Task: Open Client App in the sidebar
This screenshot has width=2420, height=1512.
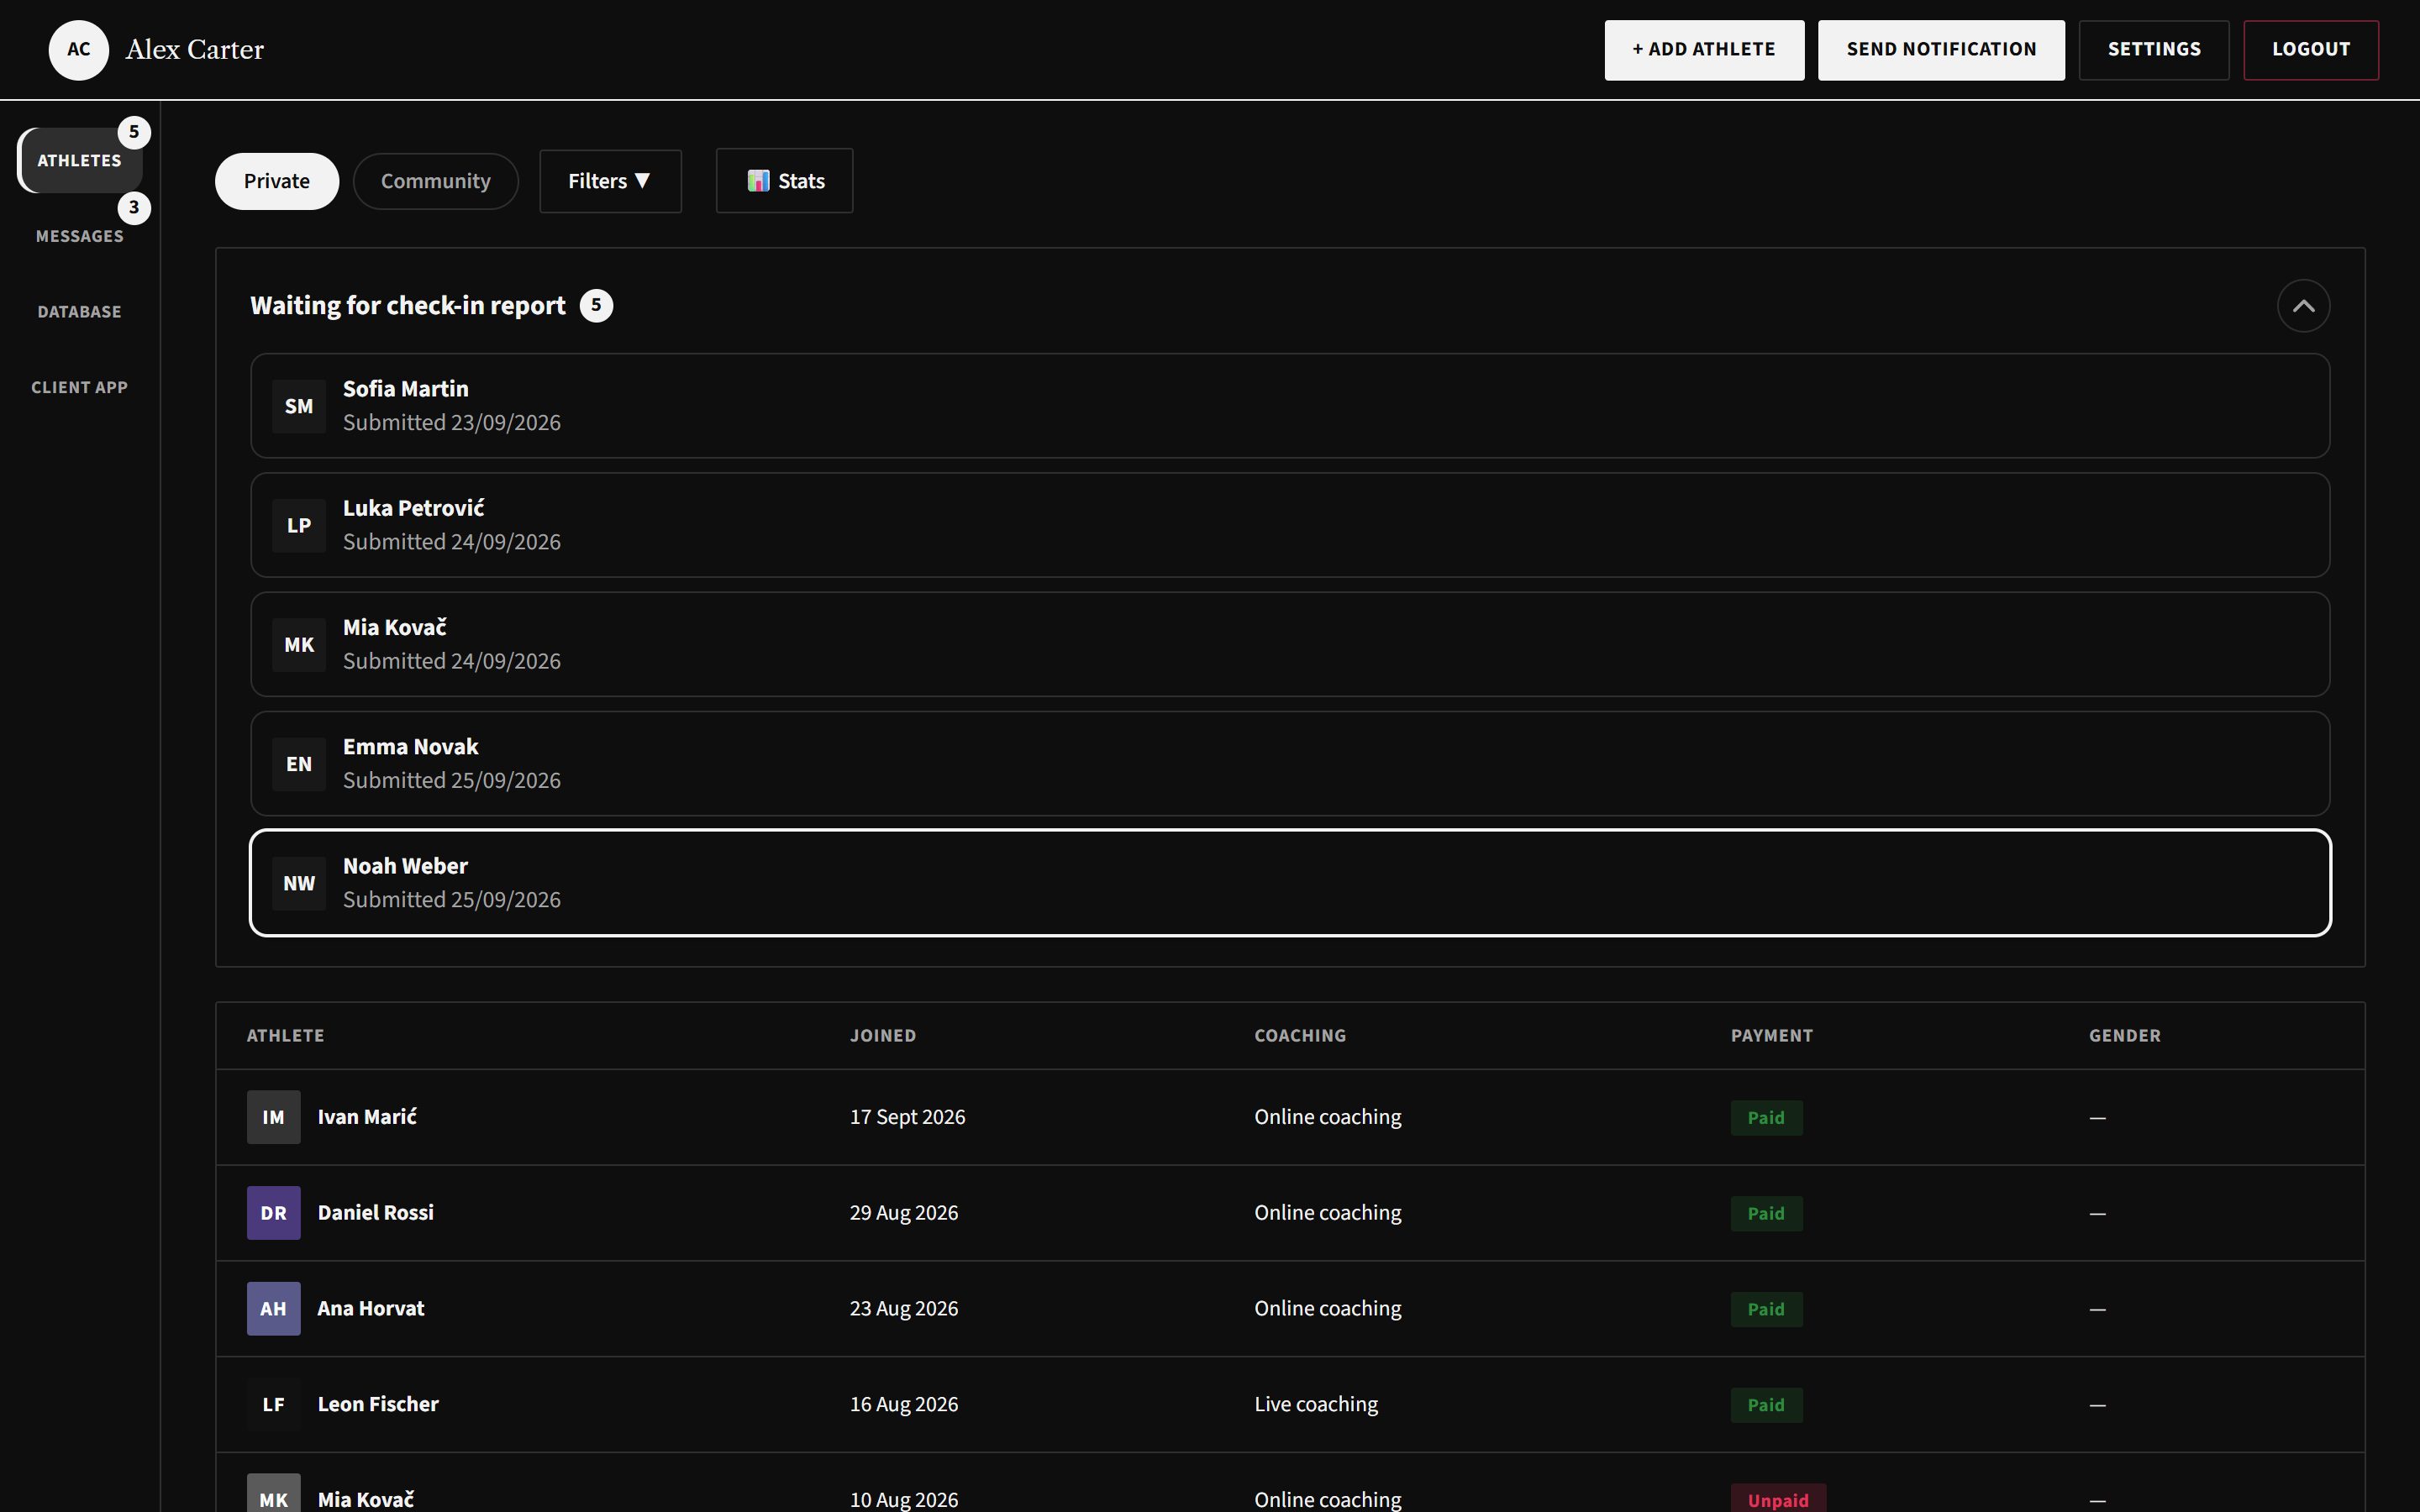Action: click(x=80, y=387)
